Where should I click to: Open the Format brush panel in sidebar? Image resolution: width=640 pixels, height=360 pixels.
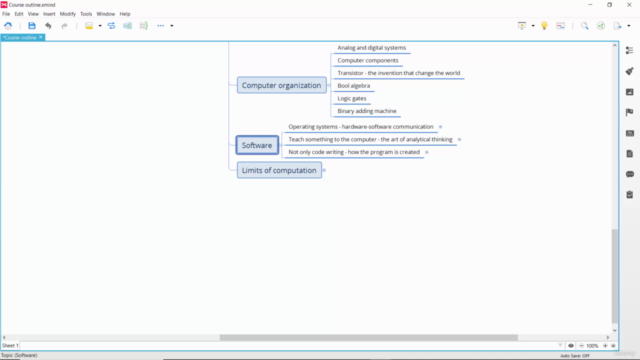[630, 71]
